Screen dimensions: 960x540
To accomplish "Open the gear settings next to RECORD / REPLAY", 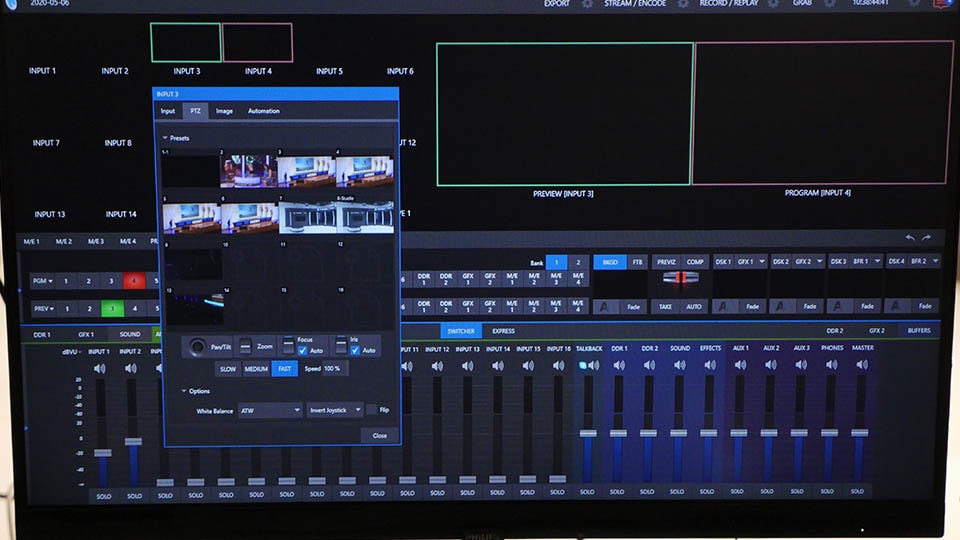I will click(x=774, y=4).
